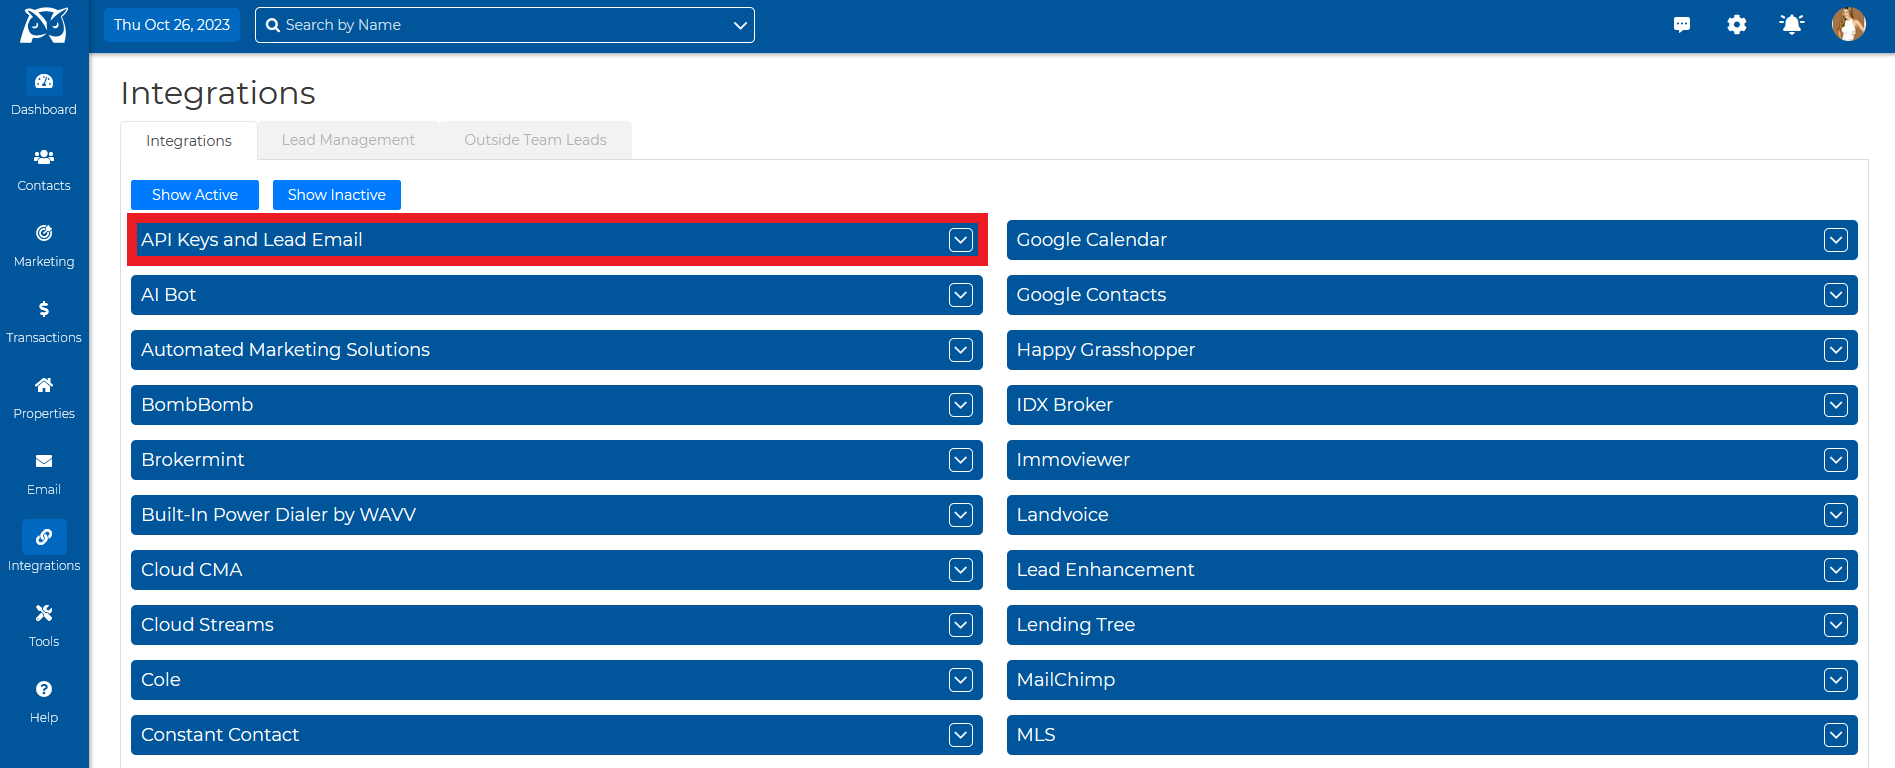
Task: Expand the Immoviewer chevron
Action: click(x=1836, y=460)
